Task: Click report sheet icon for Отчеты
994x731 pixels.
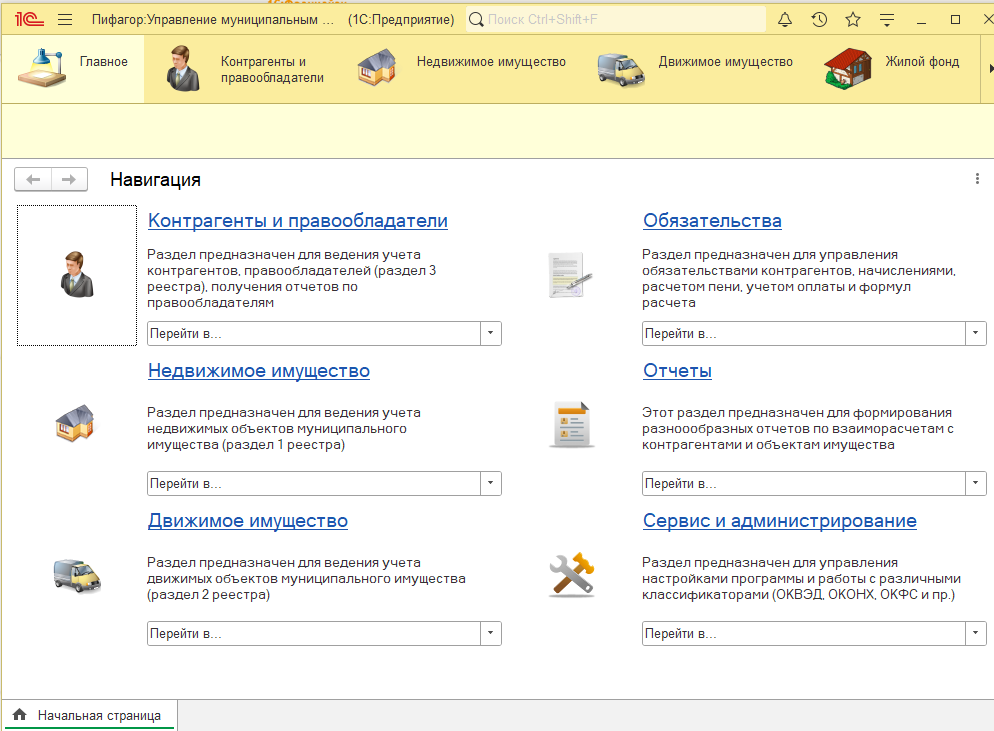Action: point(571,425)
